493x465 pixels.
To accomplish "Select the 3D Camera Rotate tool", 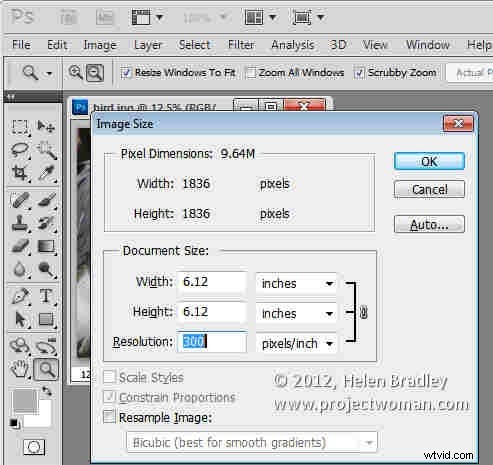I will click(x=46, y=346).
